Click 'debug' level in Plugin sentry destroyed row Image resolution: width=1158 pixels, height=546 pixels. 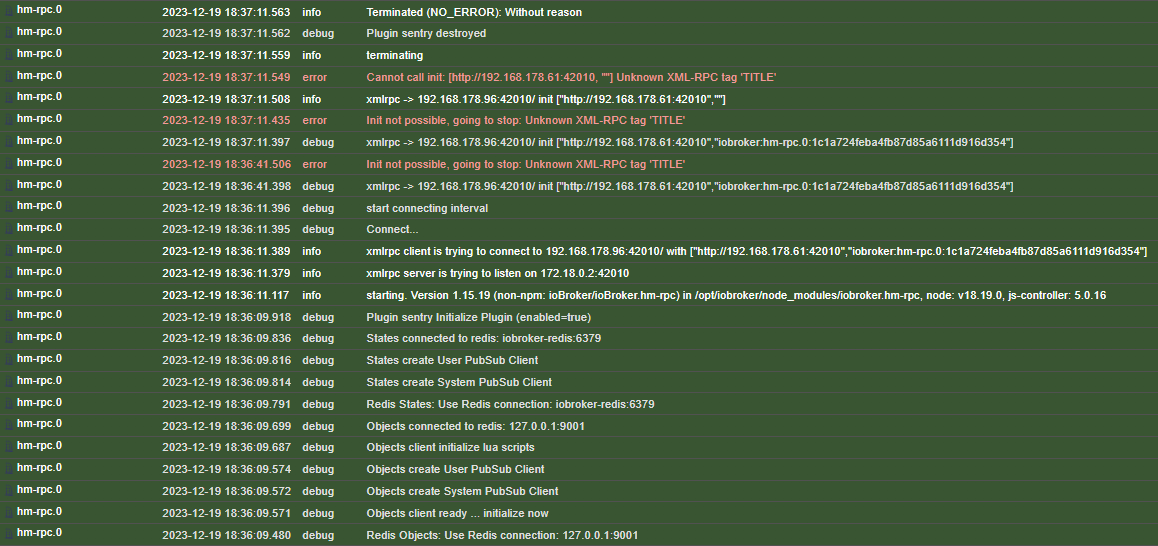coord(318,33)
